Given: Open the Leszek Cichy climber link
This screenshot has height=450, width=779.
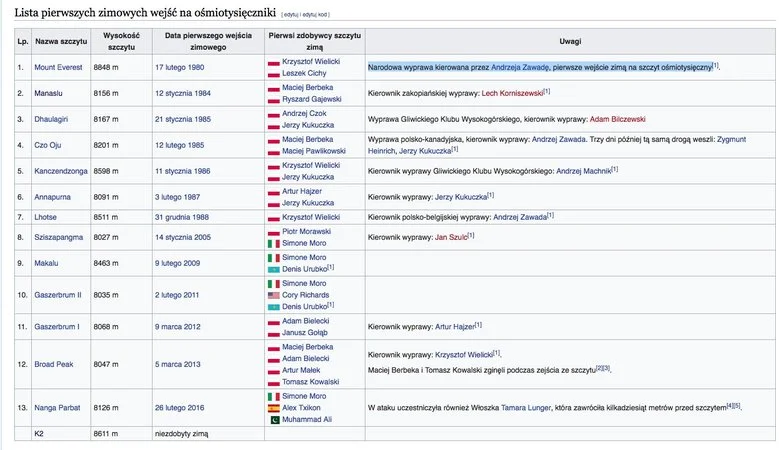Looking at the screenshot, I should pos(304,73).
